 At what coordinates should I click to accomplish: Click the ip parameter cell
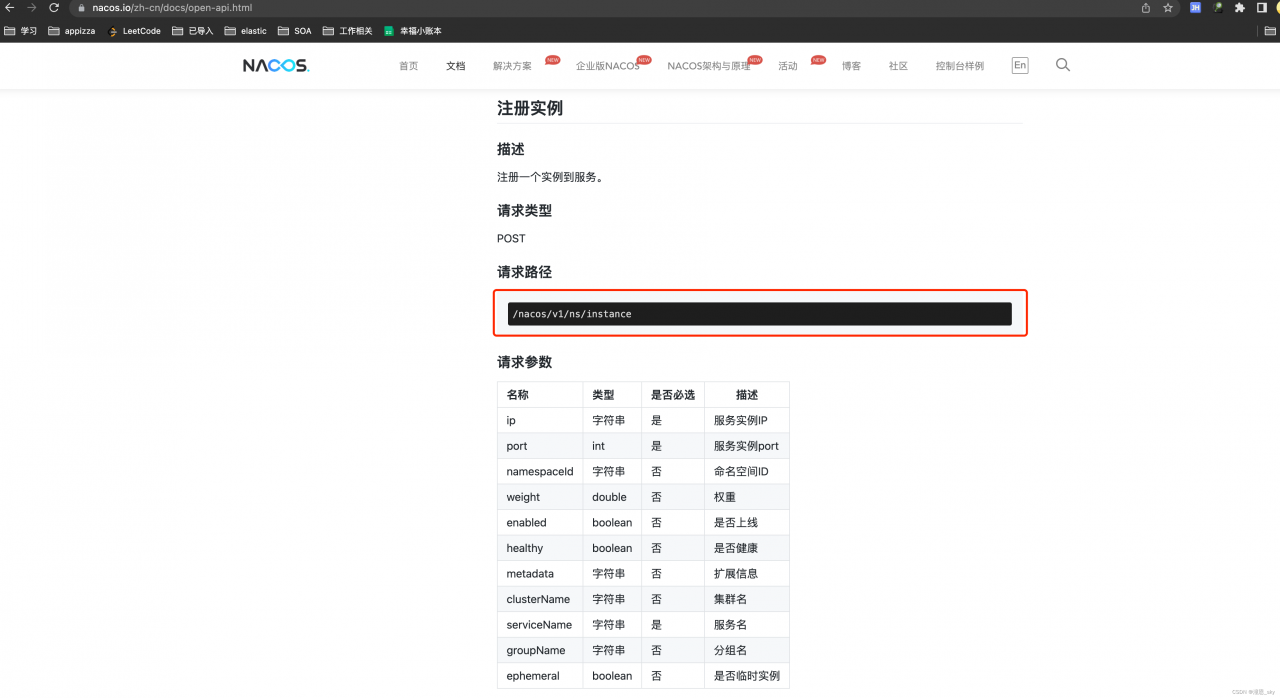coord(540,420)
